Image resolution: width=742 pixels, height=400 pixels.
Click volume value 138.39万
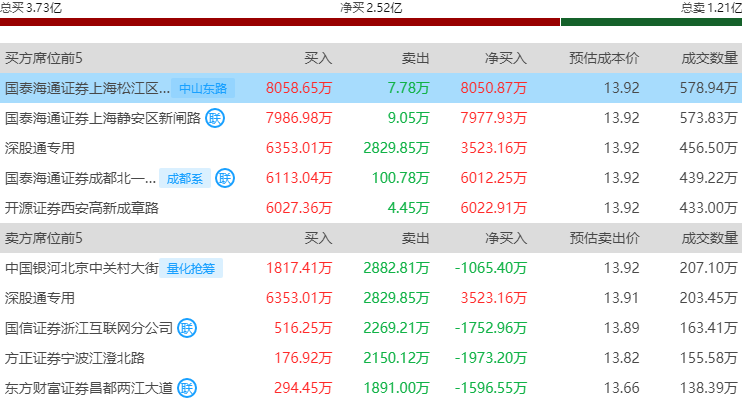[x=708, y=388]
